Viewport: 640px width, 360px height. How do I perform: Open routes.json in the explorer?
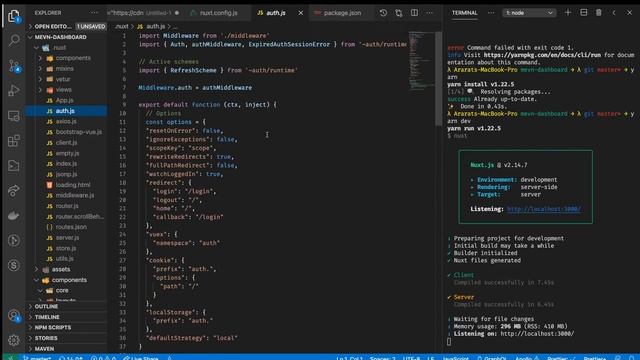pyautogui.click(x=71, y=227)
